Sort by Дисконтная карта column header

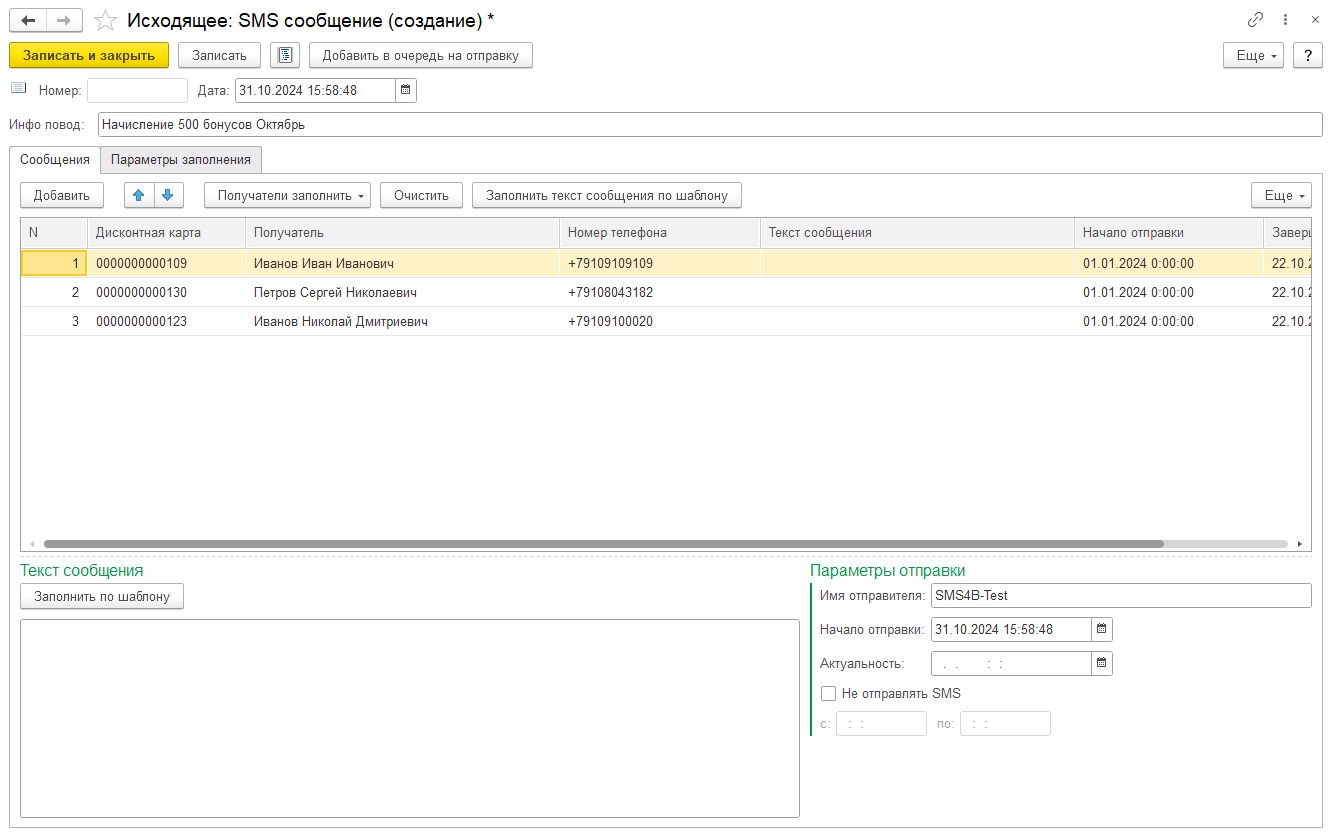click(x=167, y=232)
